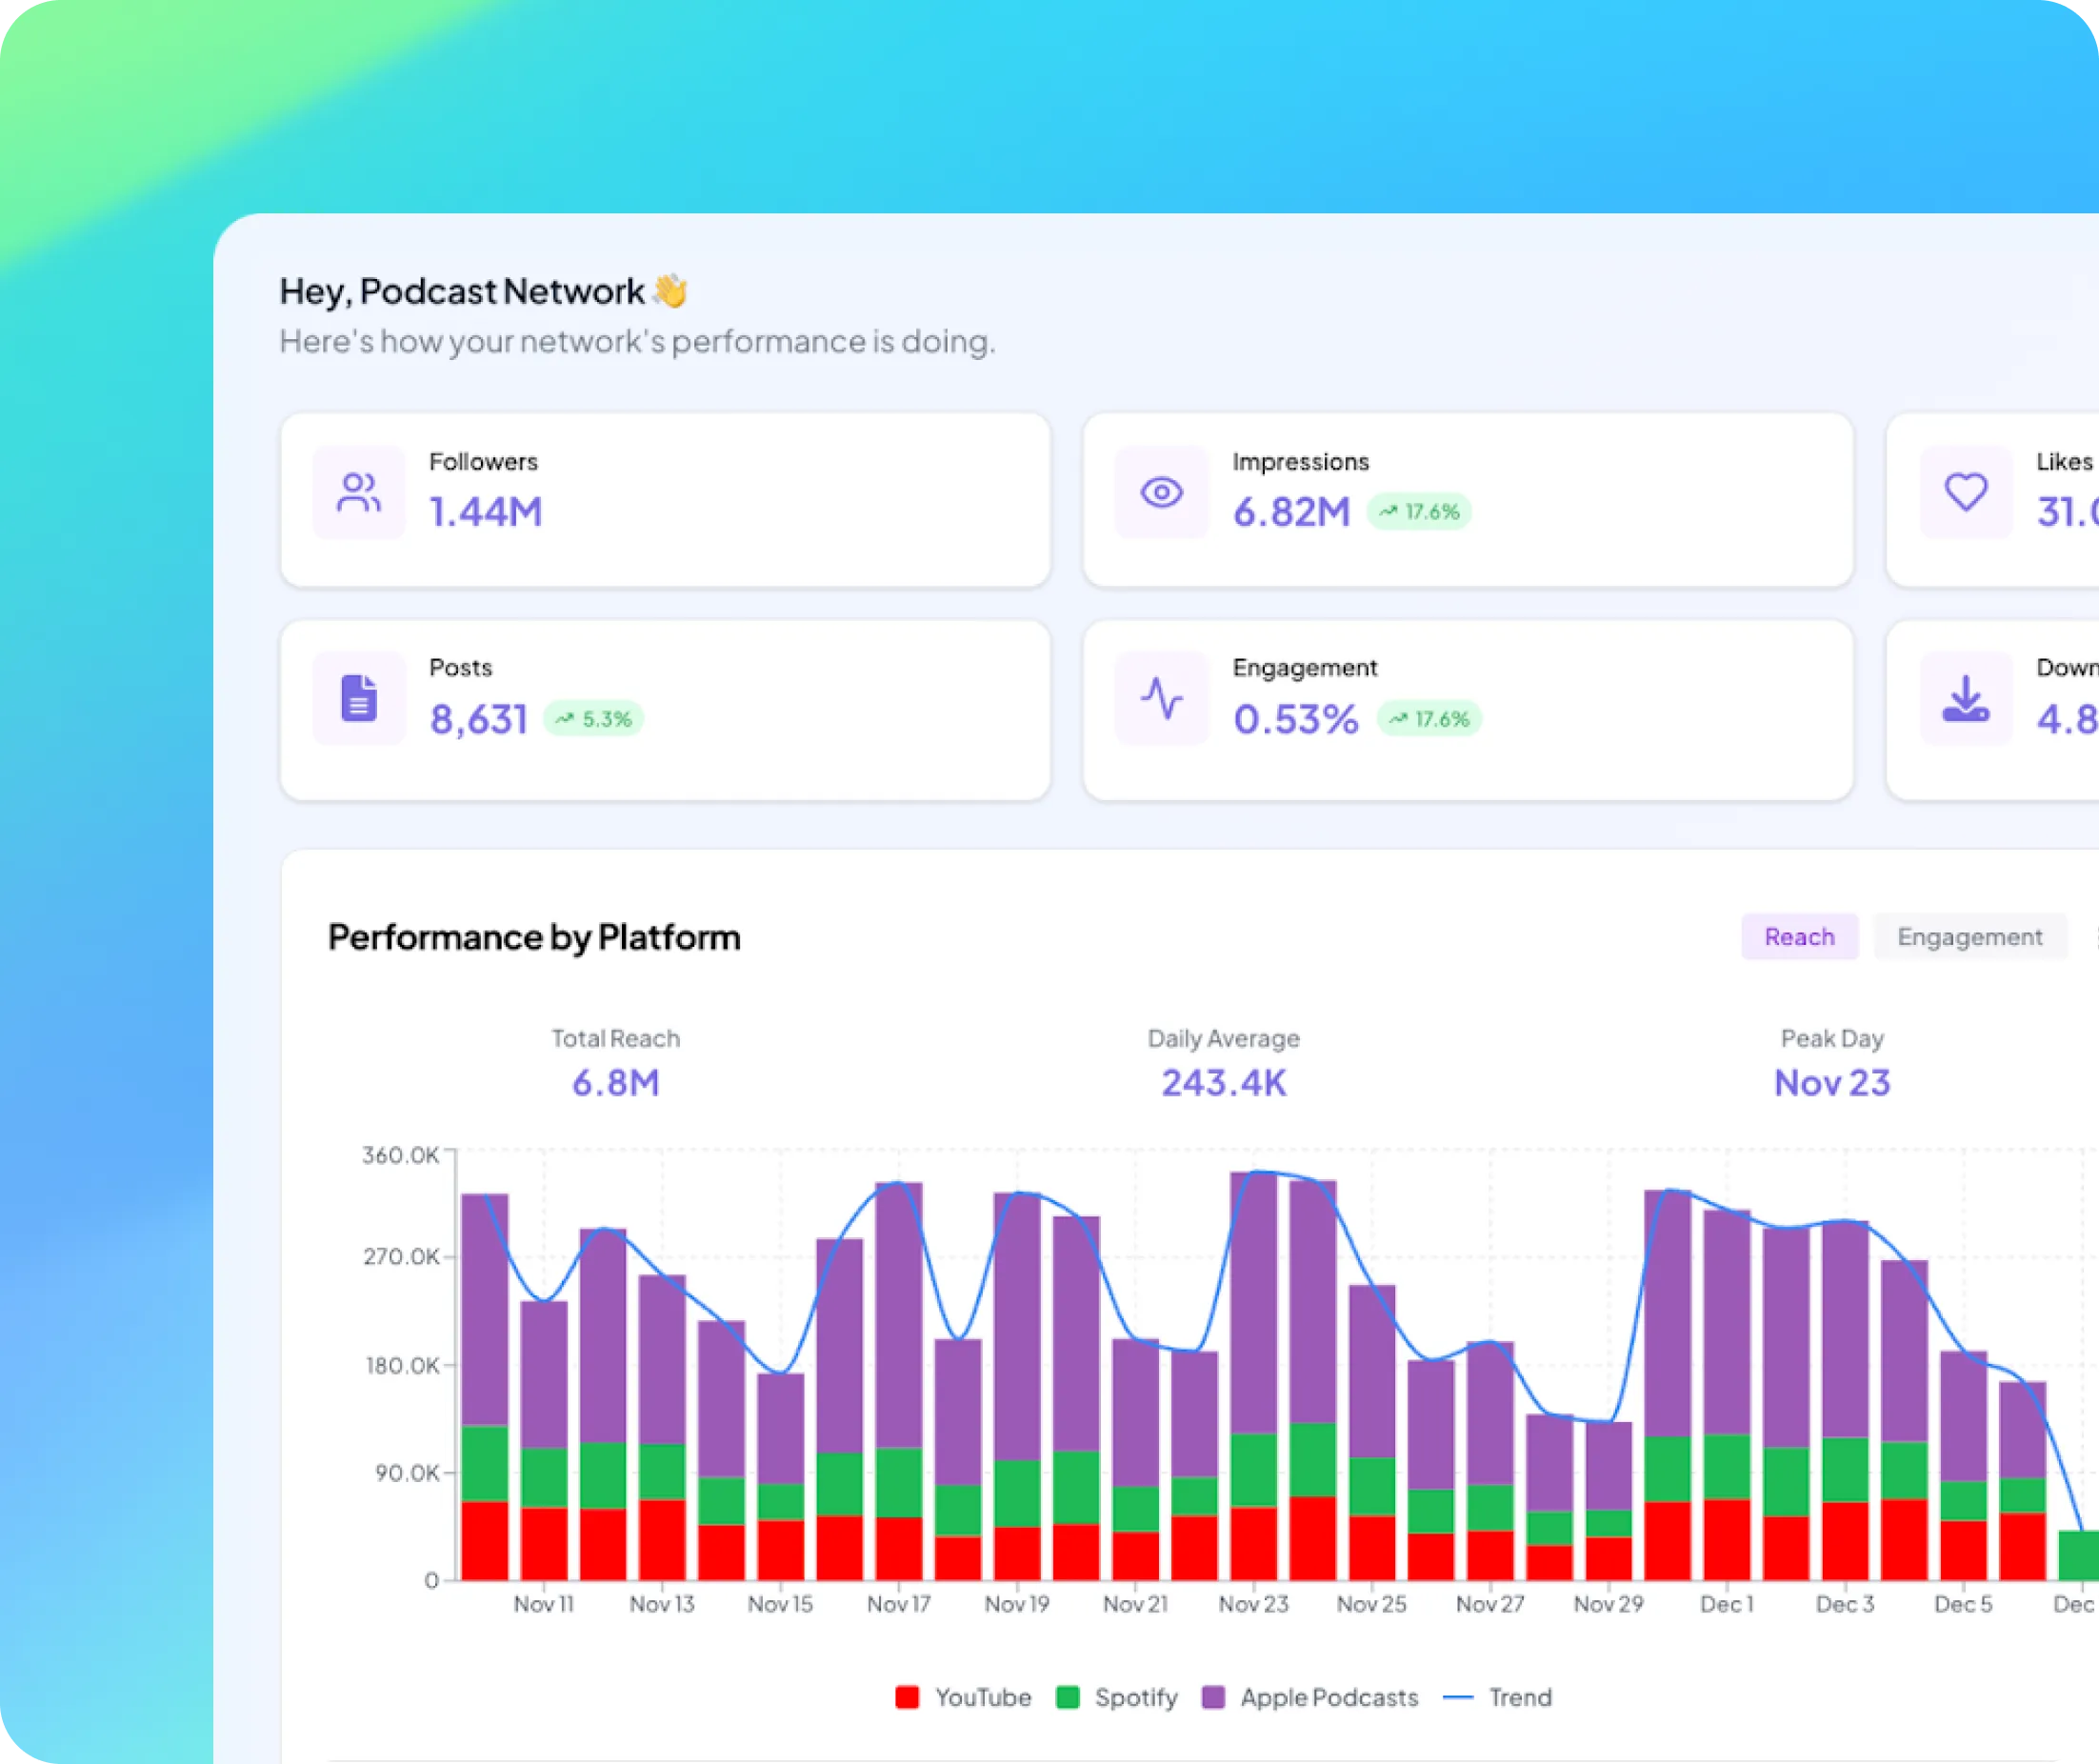Select the Likes heart icon
This screenshot has width=2099, height=1764.
1964,492
